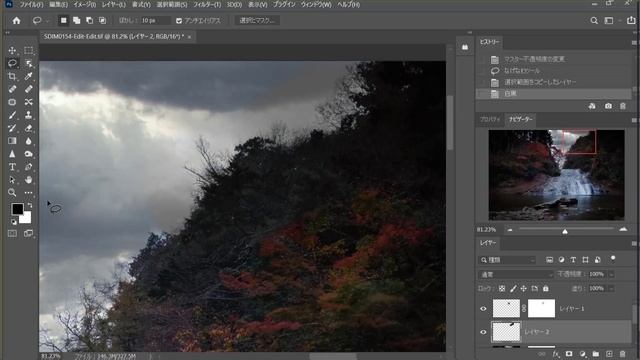Viewport: 640px width, 360px height.
Task: Select the Path Selection tool
Action: pyautogui.click(x=12, y=180)
